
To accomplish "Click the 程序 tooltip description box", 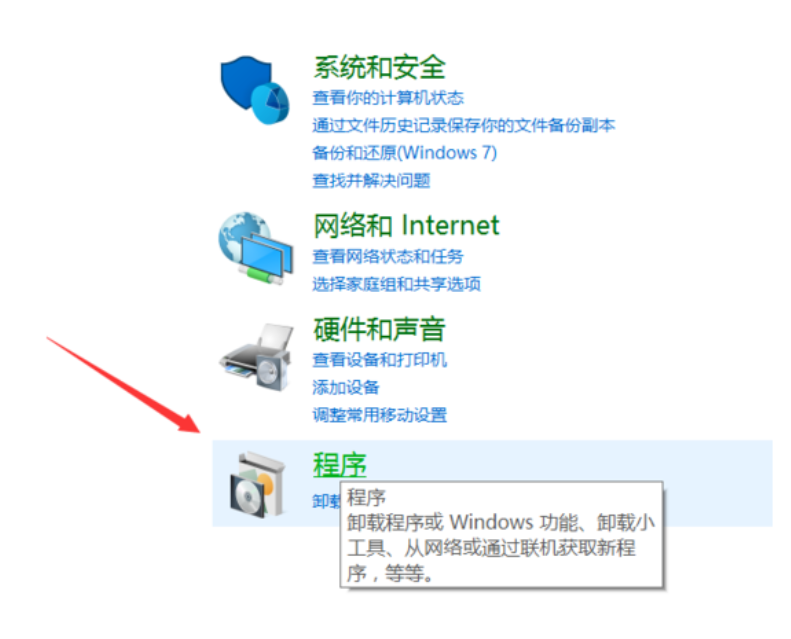I will 501,535.
